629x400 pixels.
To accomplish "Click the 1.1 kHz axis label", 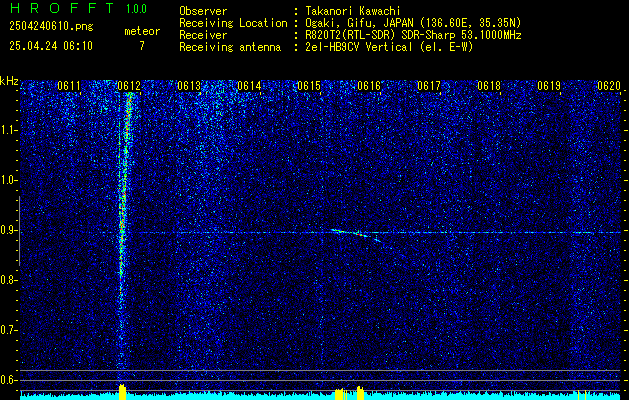I will coord(9,130).
